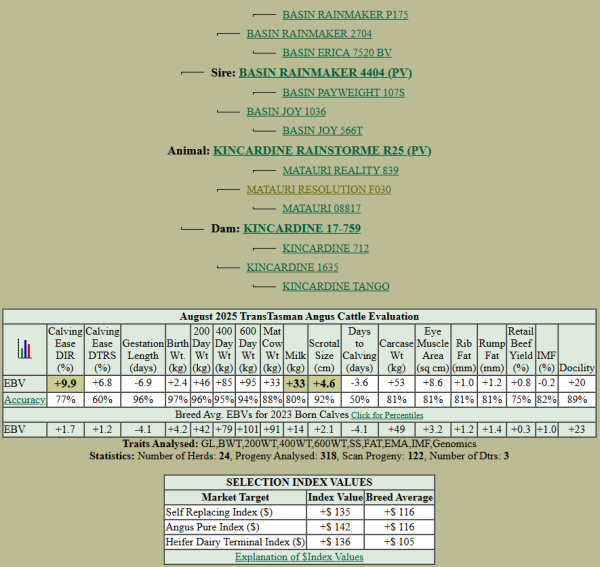Select highlighted Milk EBV +33 cell
This screenshot has height=567, width=600.
[x=295, y=383]
